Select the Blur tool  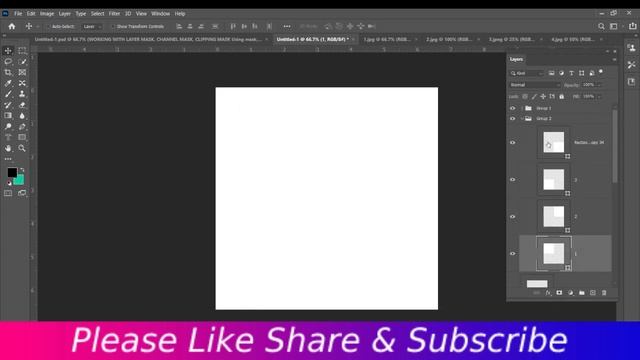22,116
